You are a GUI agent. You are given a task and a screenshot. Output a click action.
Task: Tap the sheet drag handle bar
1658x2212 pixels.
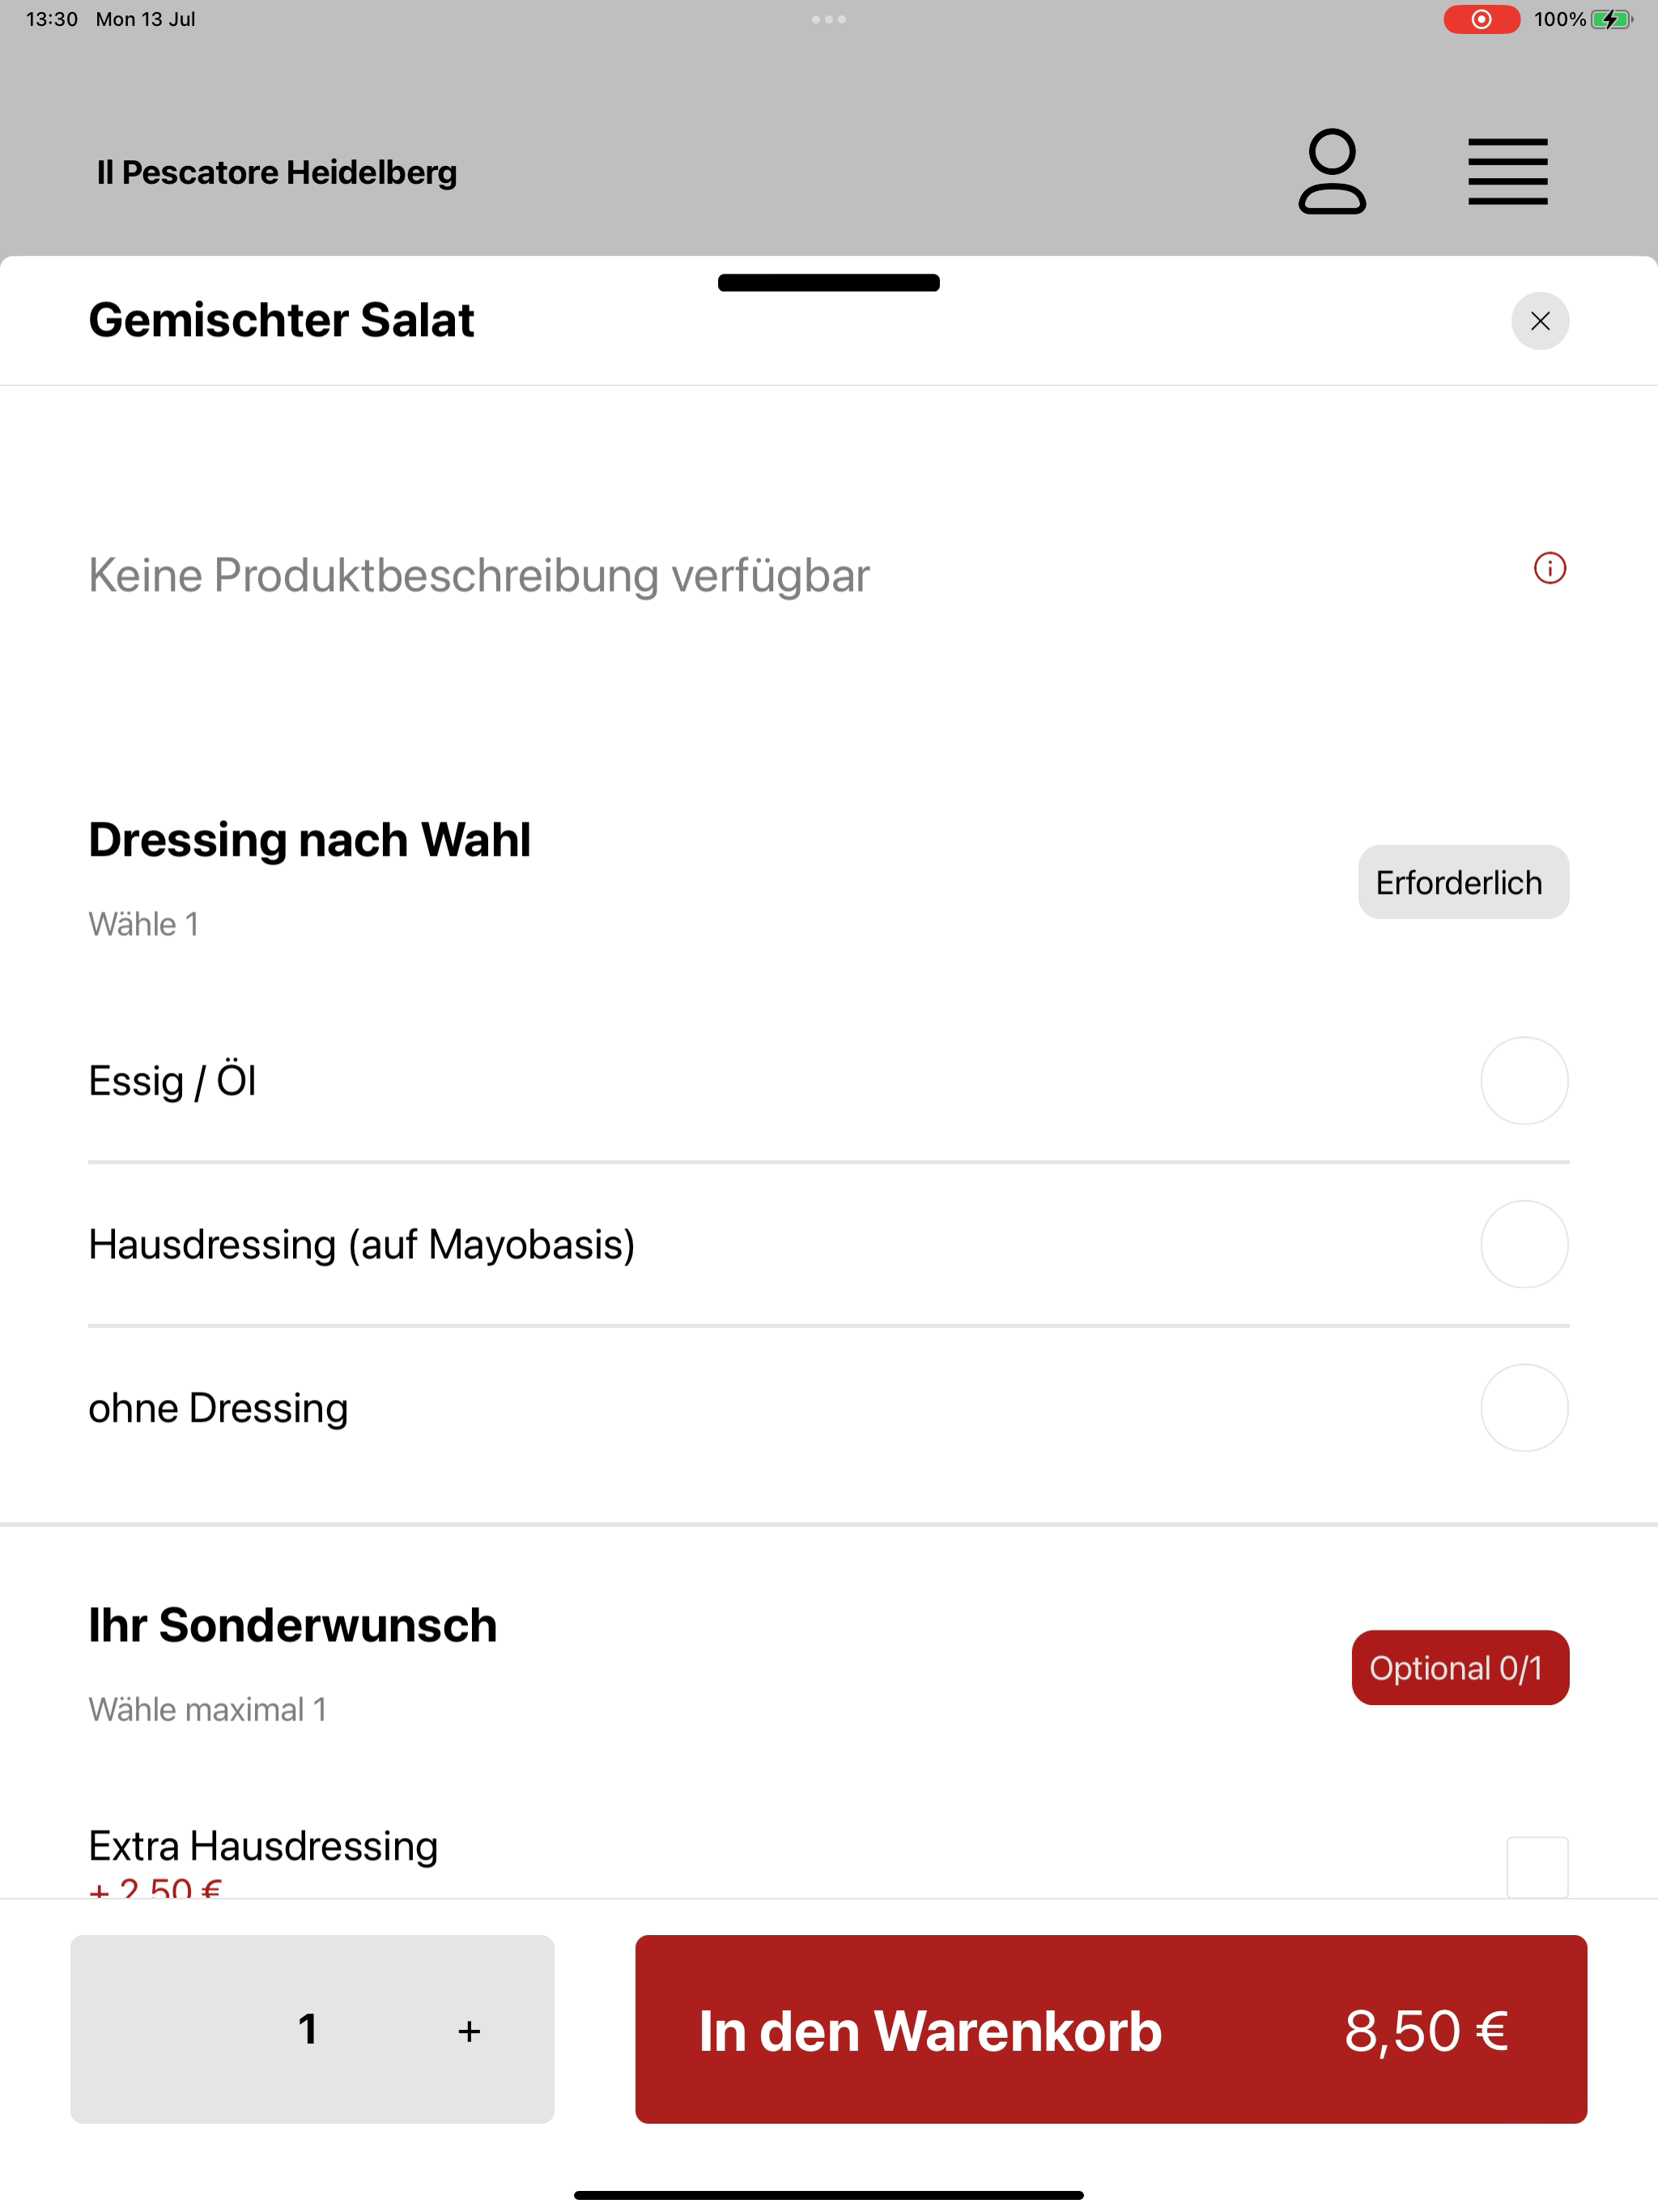829,283
